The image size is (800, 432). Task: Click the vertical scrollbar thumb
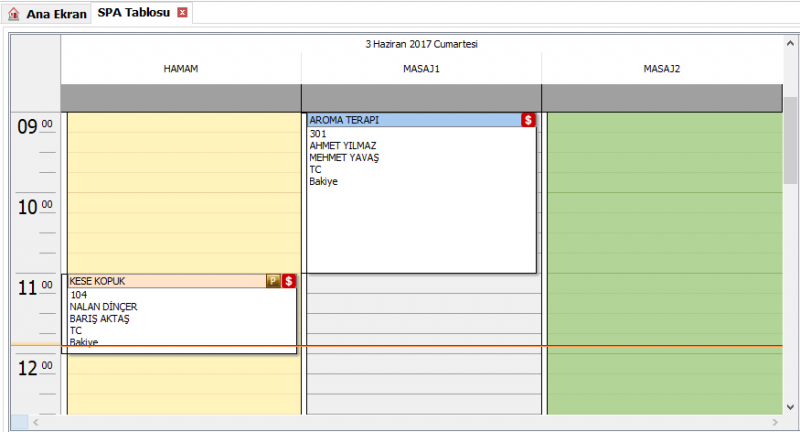click(790, 140)
